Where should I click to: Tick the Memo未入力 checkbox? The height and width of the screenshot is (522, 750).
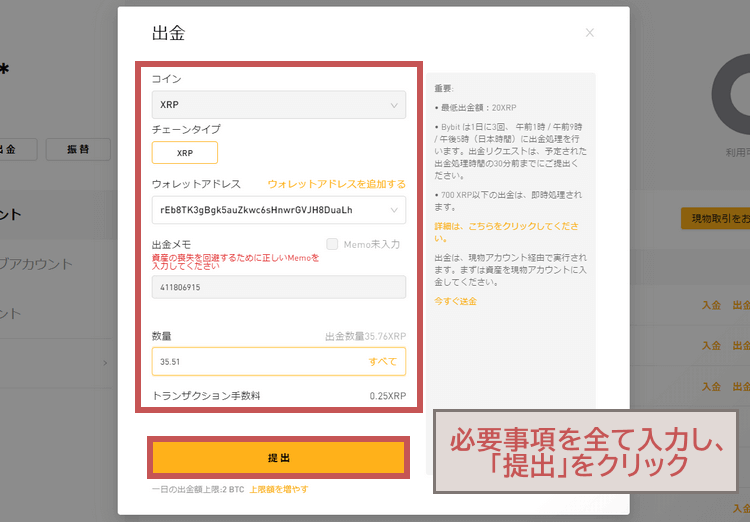tap(332, 244)
